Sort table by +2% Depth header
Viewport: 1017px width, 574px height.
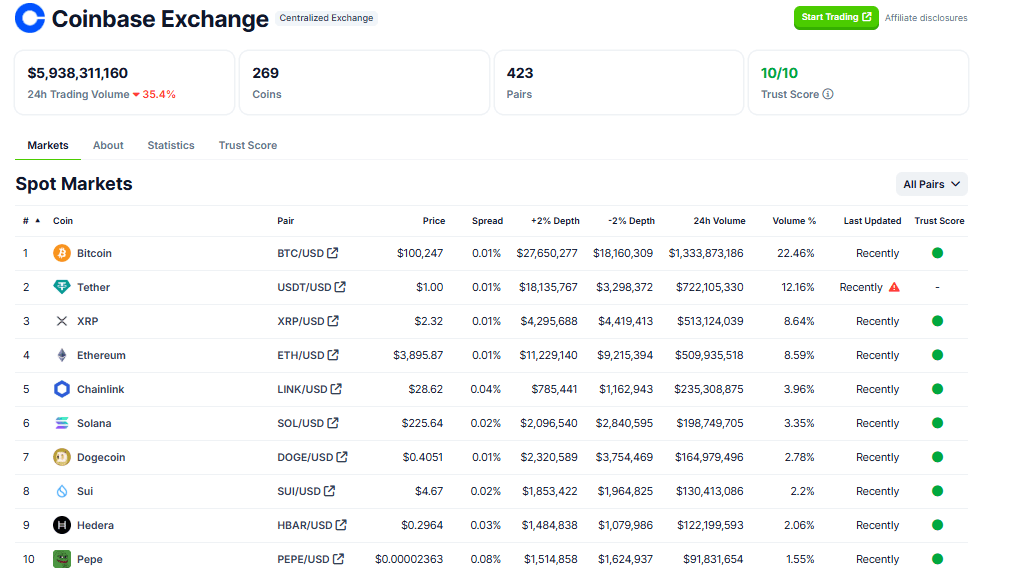point(555,221)
